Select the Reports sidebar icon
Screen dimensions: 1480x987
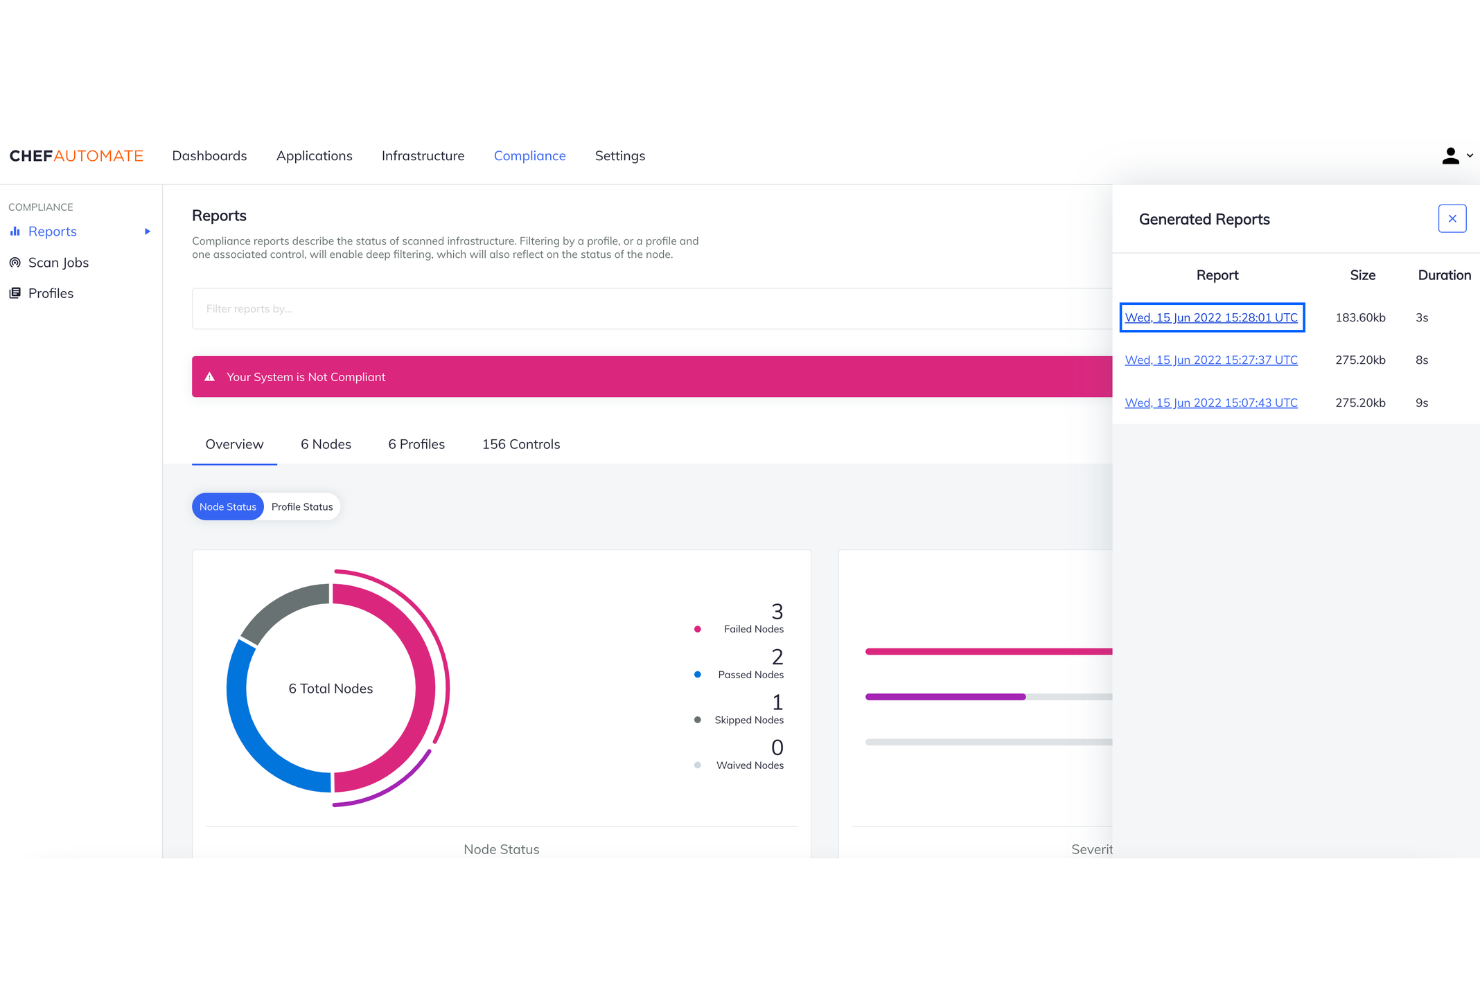pyautogui.click(x=16, y=231)
